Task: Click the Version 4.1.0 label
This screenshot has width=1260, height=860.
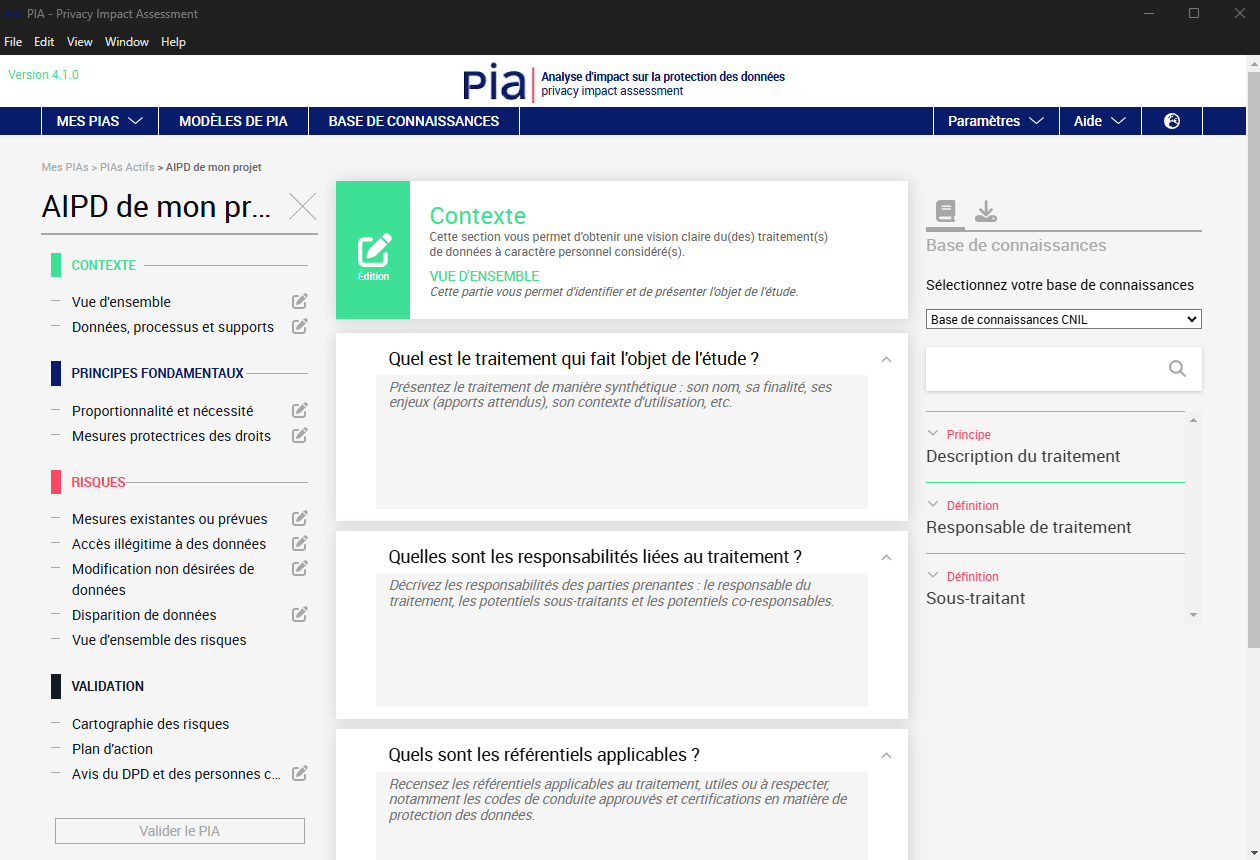Action: (x=43, y=75)
